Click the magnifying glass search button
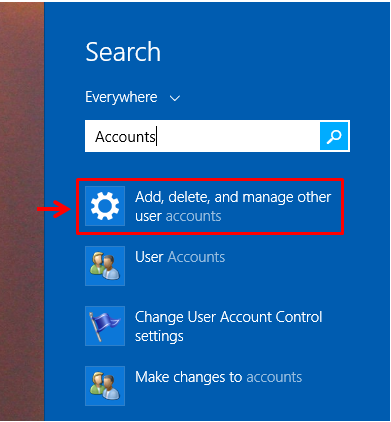This screenshot has height=422, width=391. coord(334,136)
